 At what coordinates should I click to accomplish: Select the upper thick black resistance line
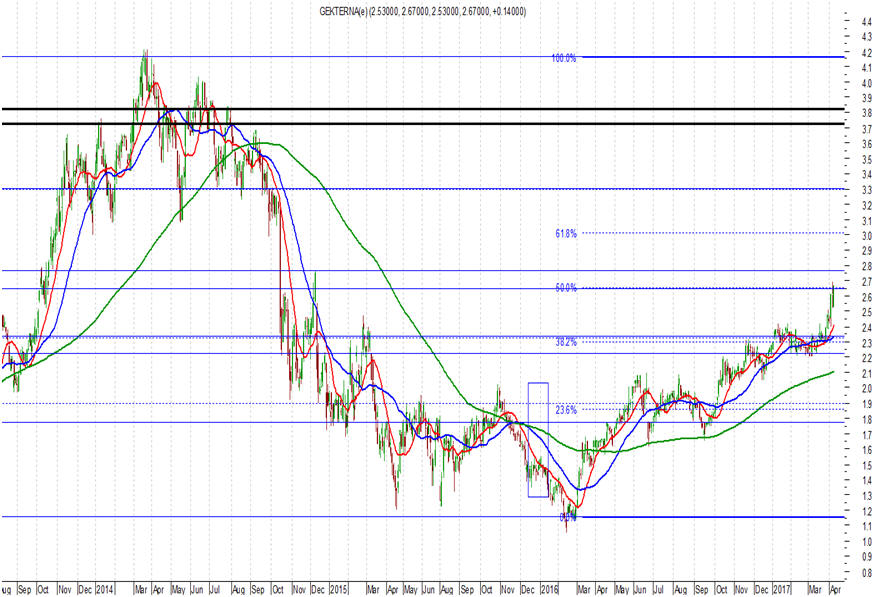[423, 109]
